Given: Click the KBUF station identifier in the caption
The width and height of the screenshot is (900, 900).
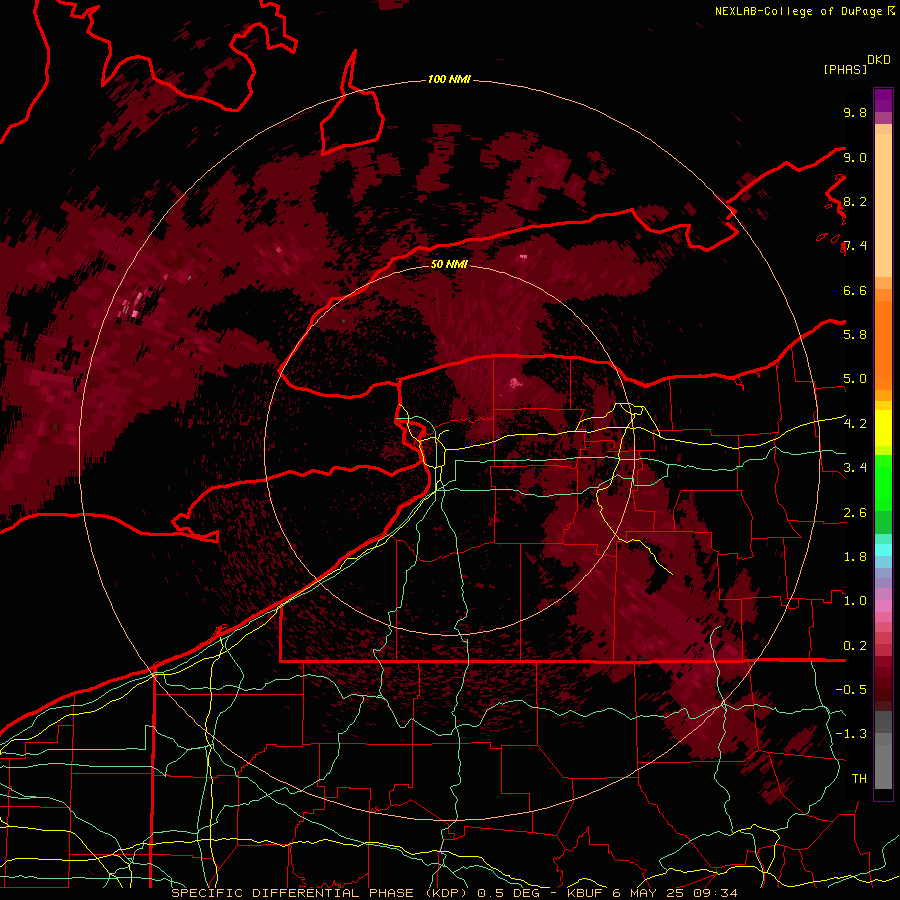Looking at the screenshot, I should coord(586,893).
